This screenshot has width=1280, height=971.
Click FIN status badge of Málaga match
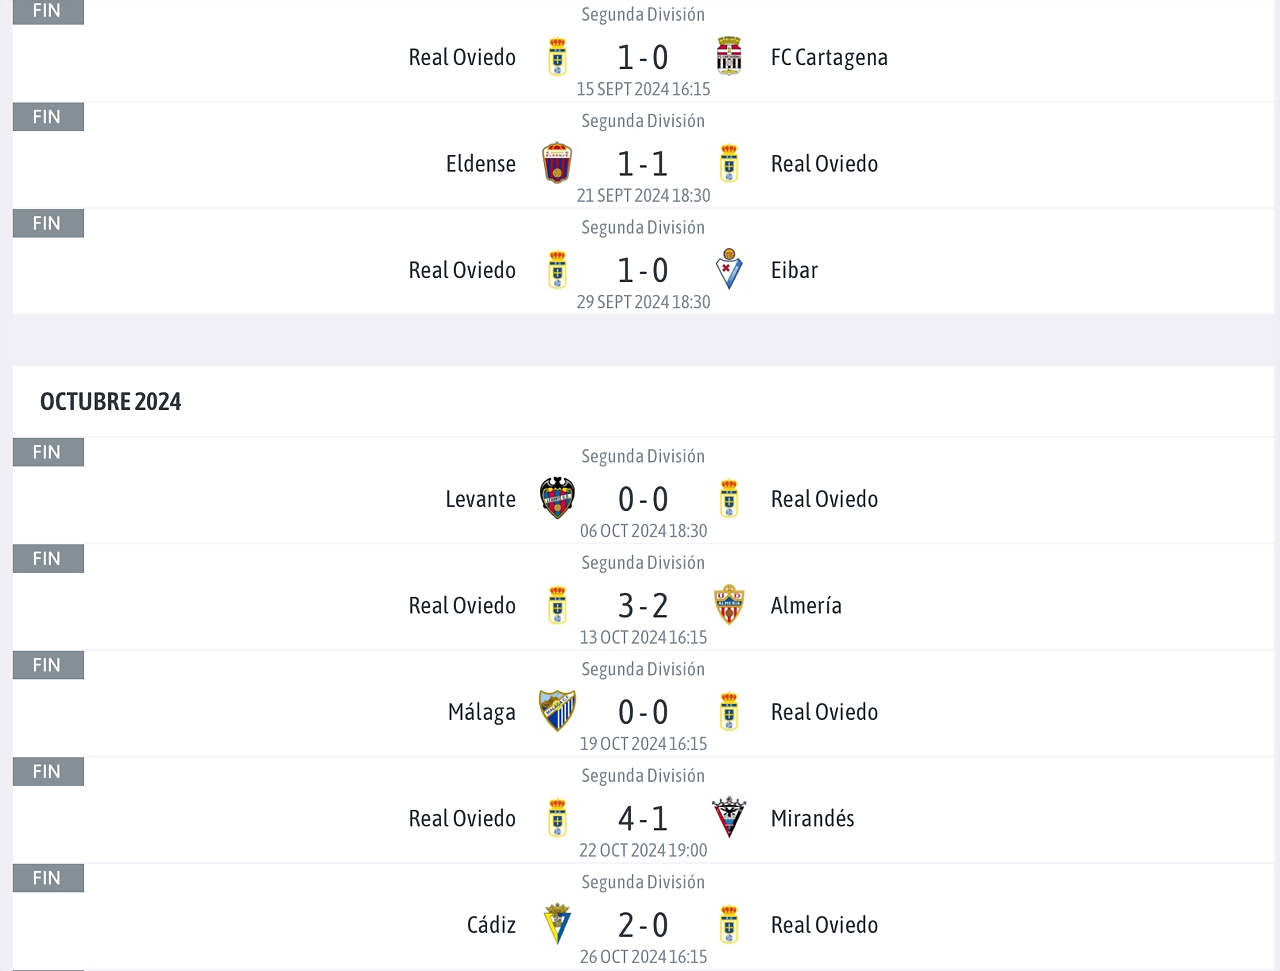[48, 665]
